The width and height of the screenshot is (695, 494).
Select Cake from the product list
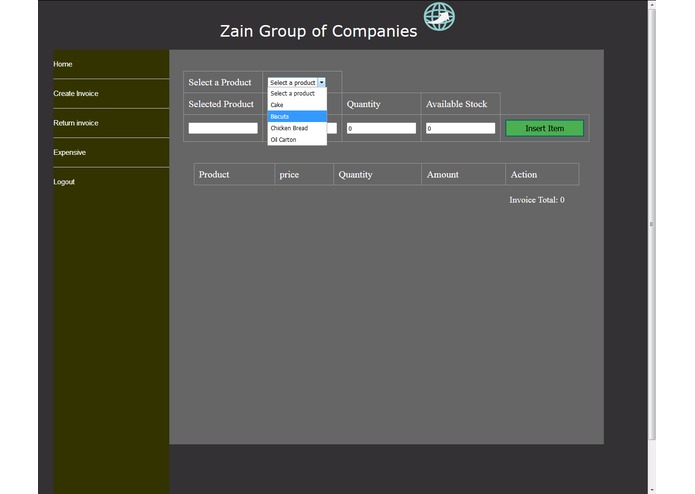click(297, 105)
